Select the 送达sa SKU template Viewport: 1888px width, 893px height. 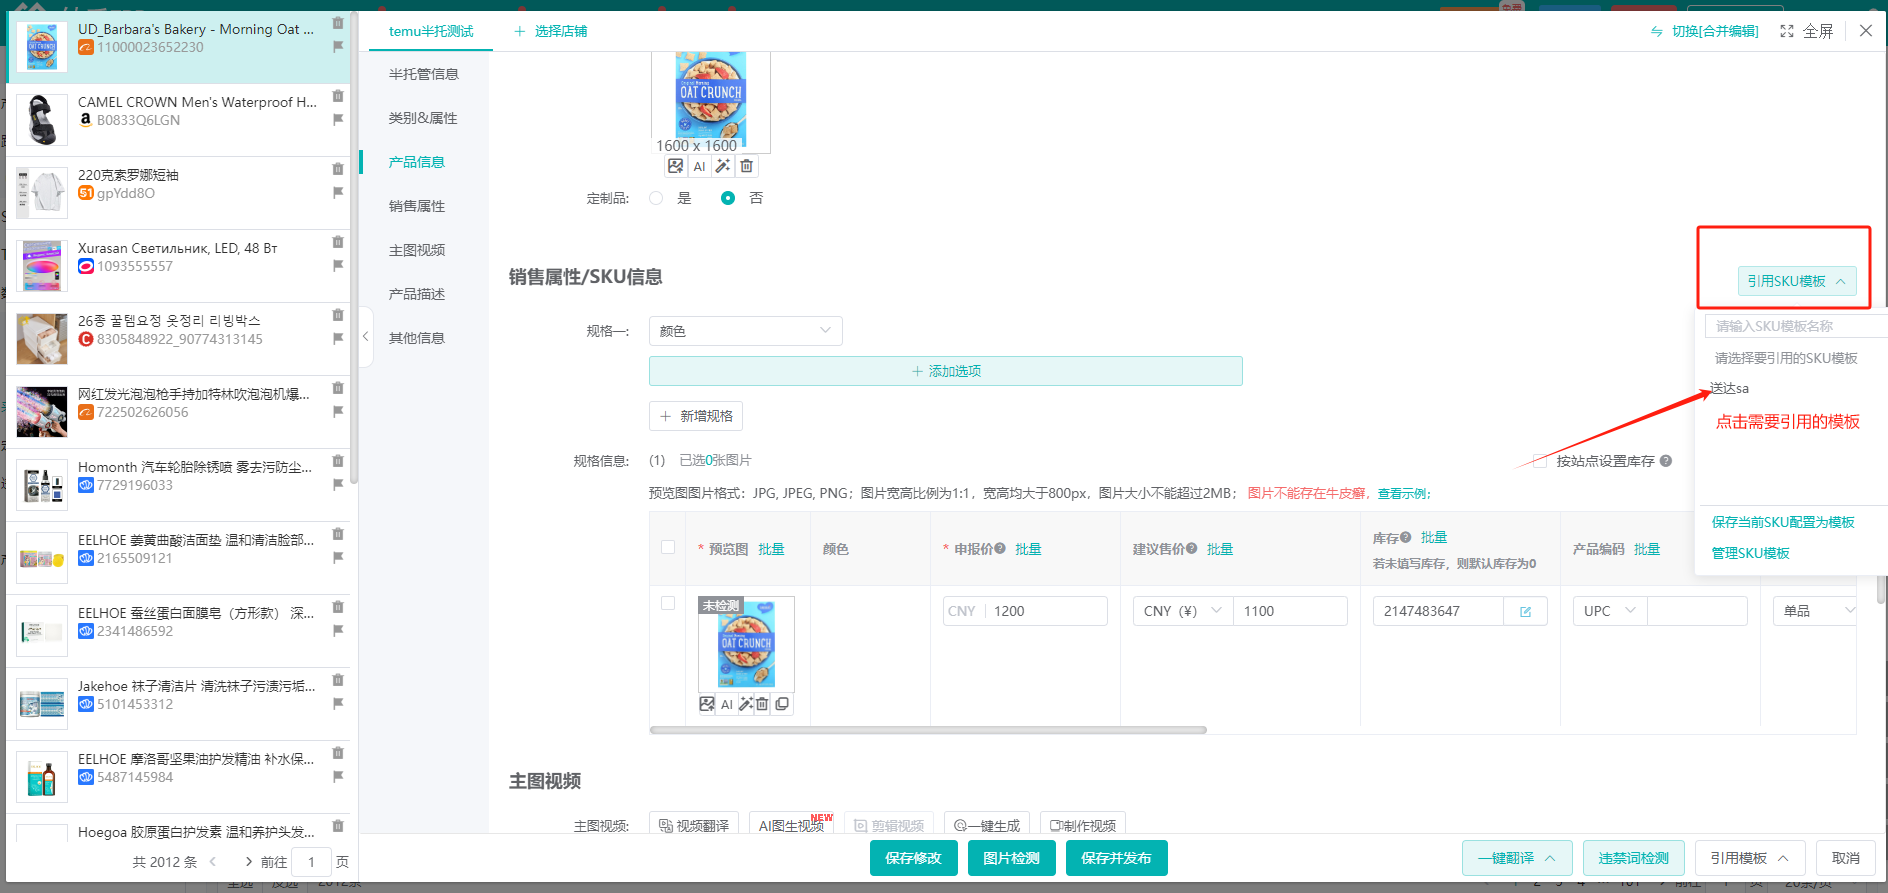tap(1730, 388)
